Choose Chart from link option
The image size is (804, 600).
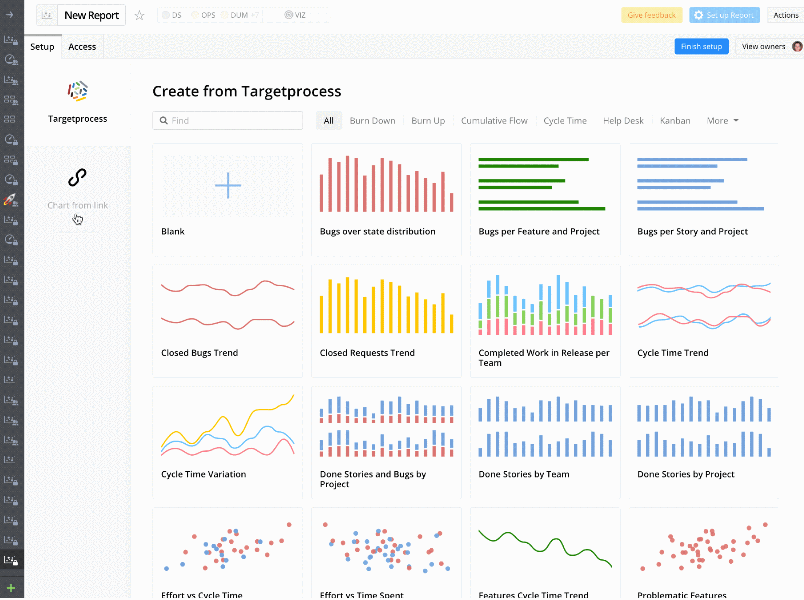[77, 190]
